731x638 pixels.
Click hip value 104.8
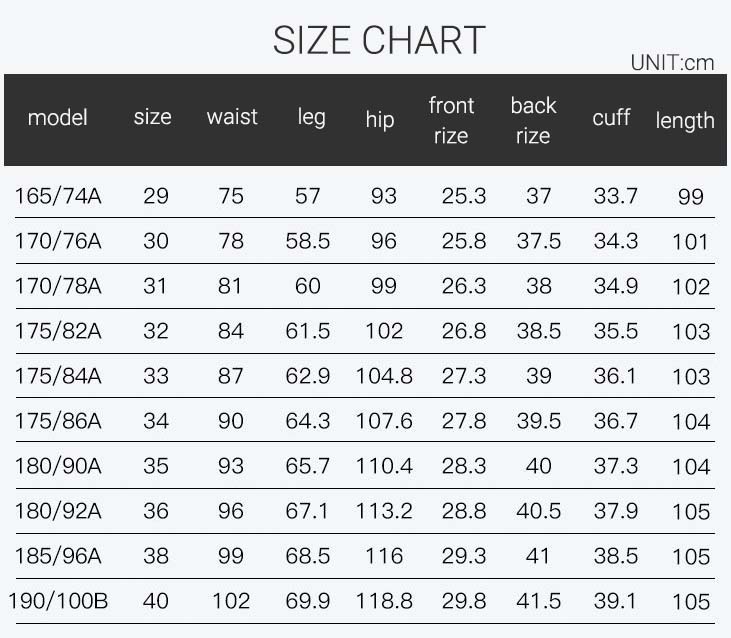(x=384, y=376)
